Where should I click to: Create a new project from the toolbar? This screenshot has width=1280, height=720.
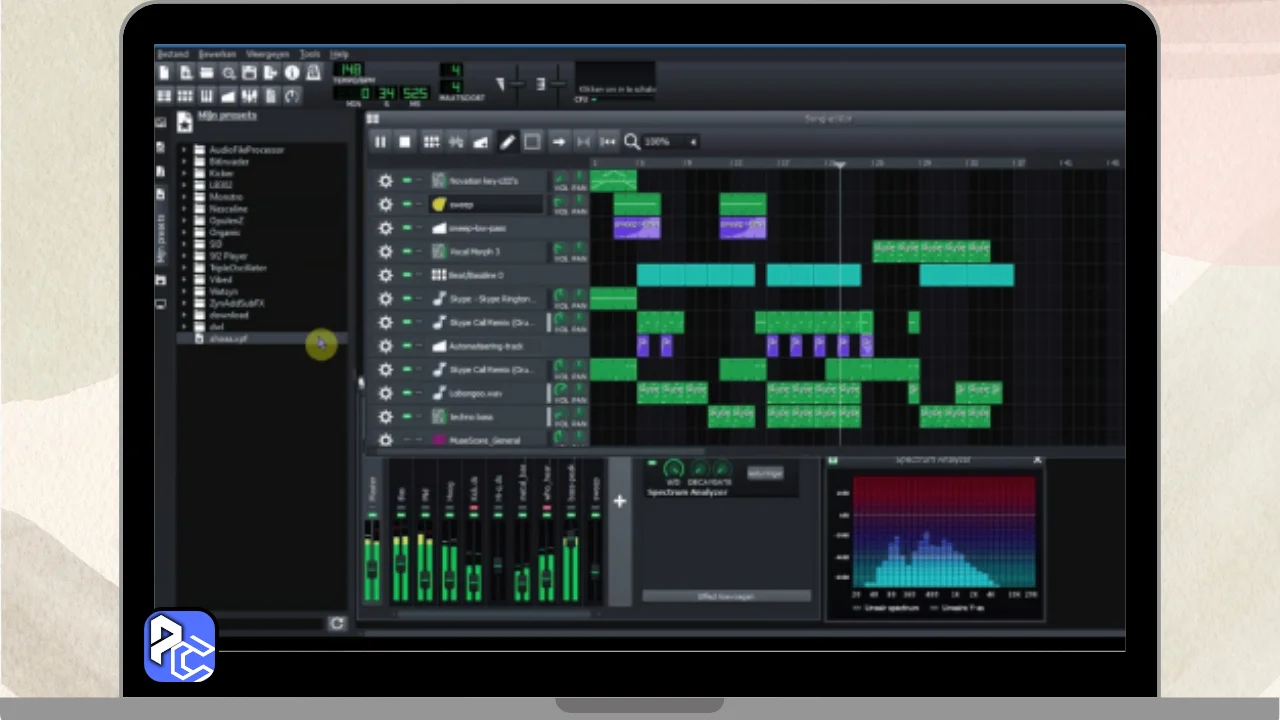[x=165, y=73]
